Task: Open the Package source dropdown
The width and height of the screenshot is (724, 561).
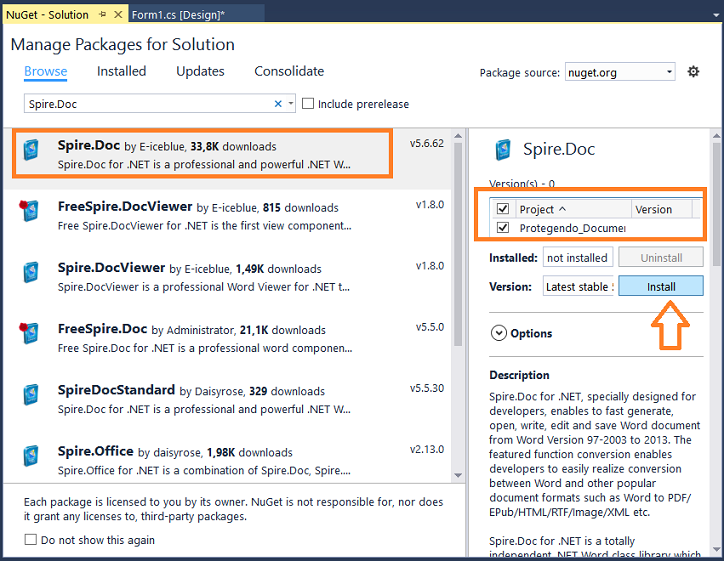Action: 620,72
